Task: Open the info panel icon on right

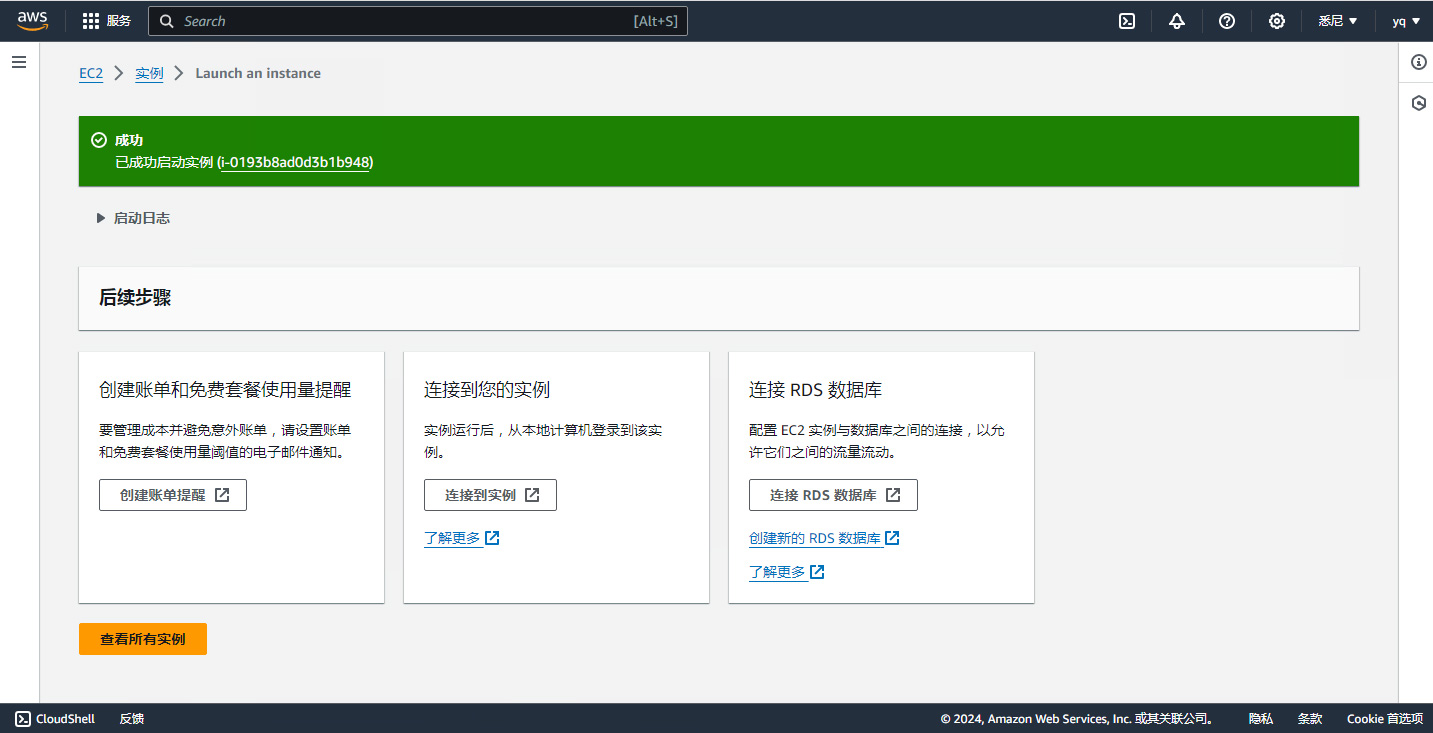Action: coord(1418,62)
